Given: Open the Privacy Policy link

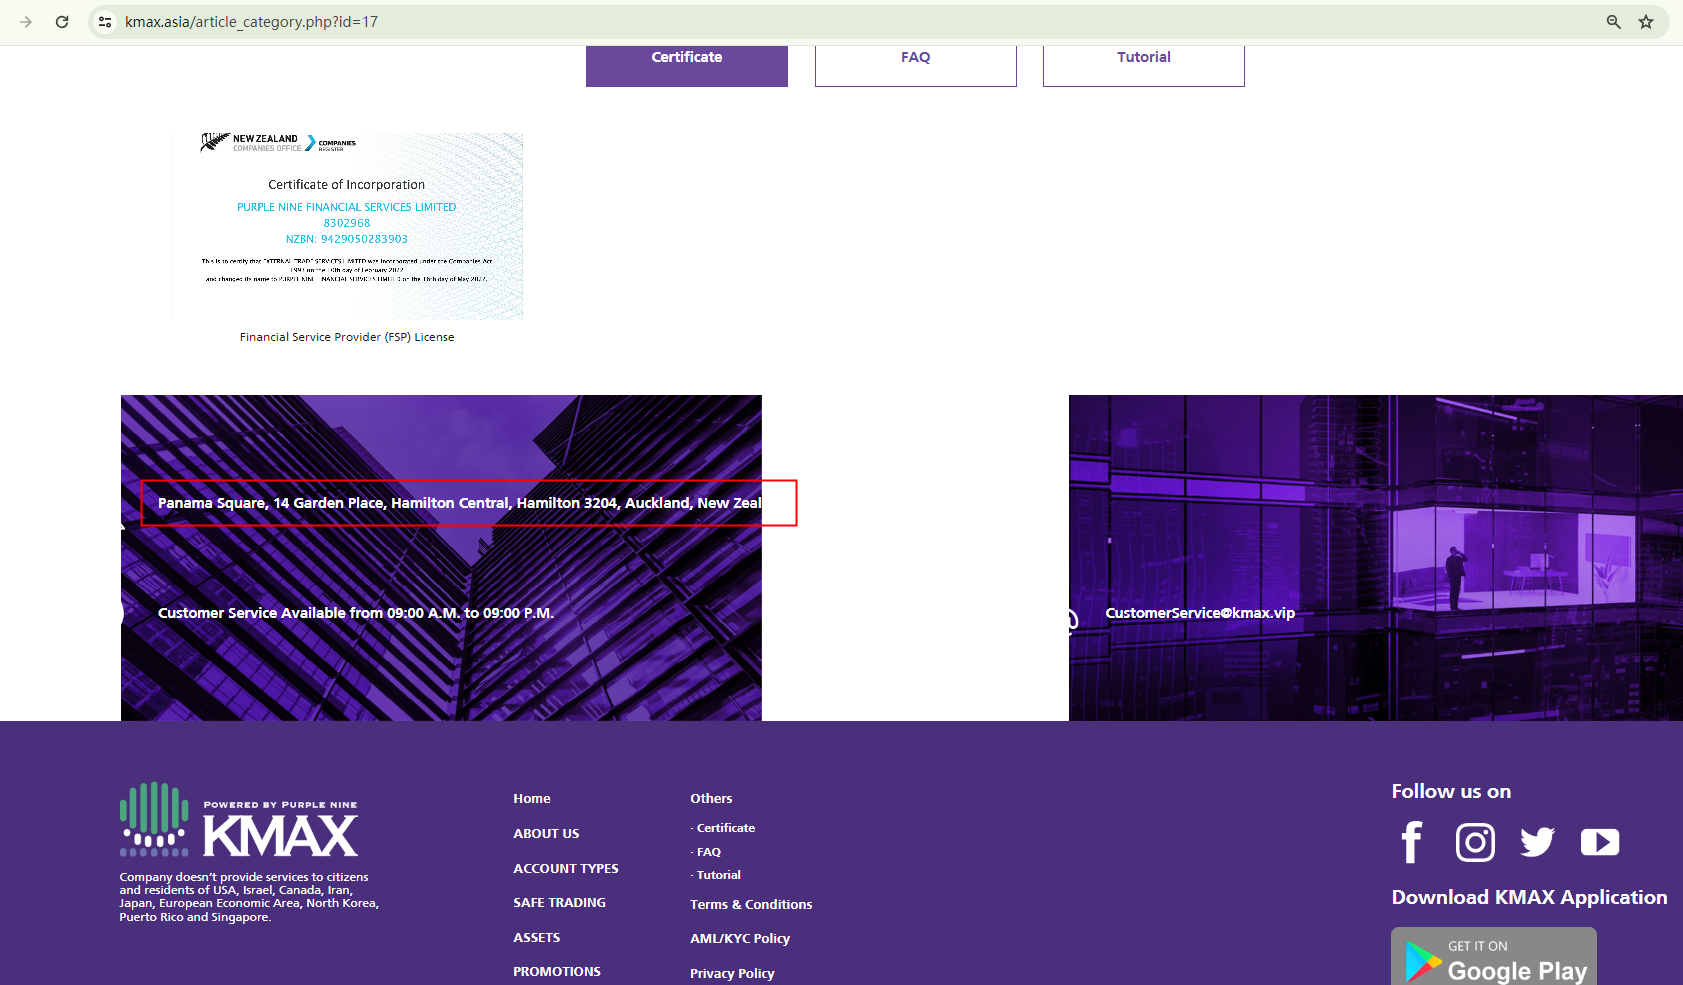Looking at the screenshot, I should (x=732, y=974).
